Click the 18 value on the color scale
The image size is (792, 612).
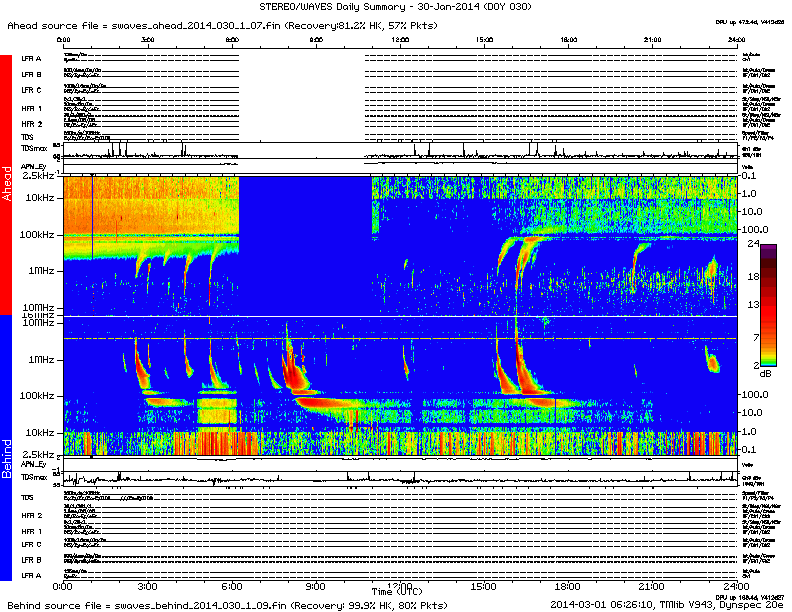(753, 277)
